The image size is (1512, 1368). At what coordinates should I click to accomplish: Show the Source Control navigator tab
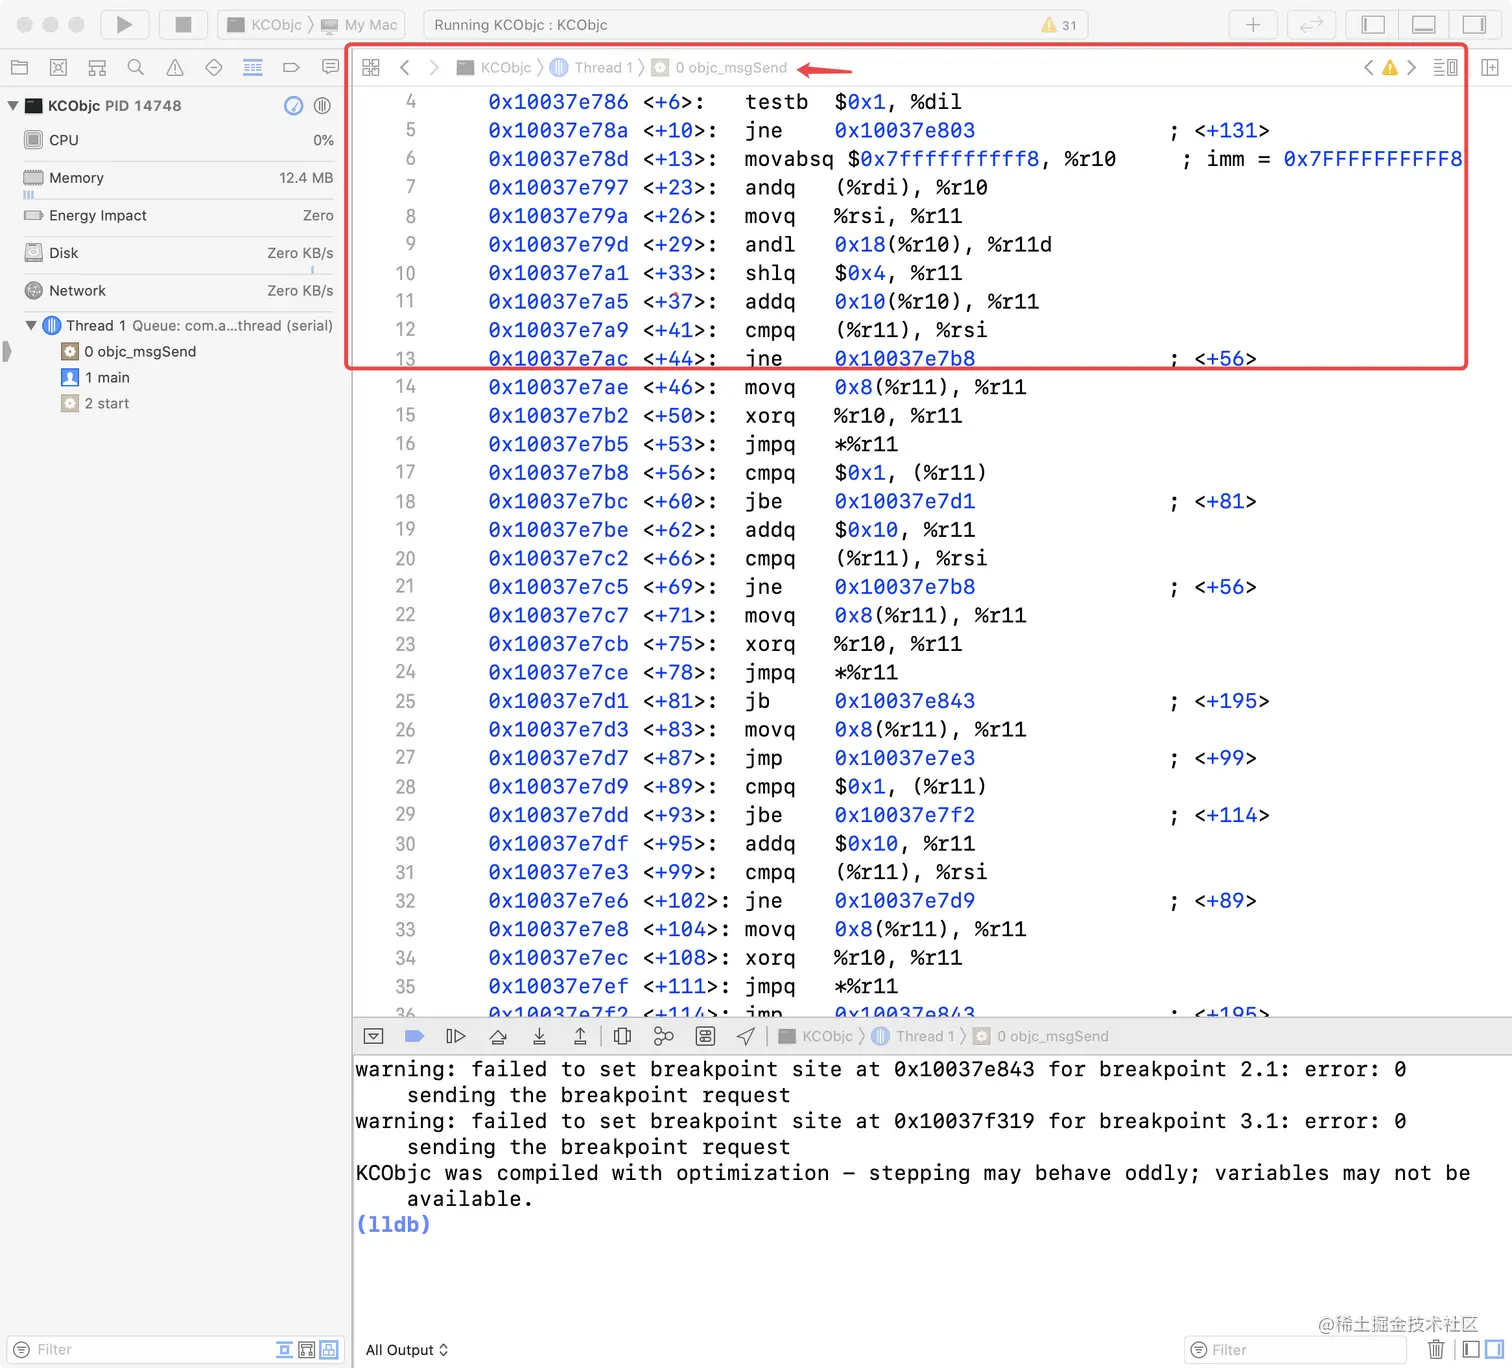[58, 68]
